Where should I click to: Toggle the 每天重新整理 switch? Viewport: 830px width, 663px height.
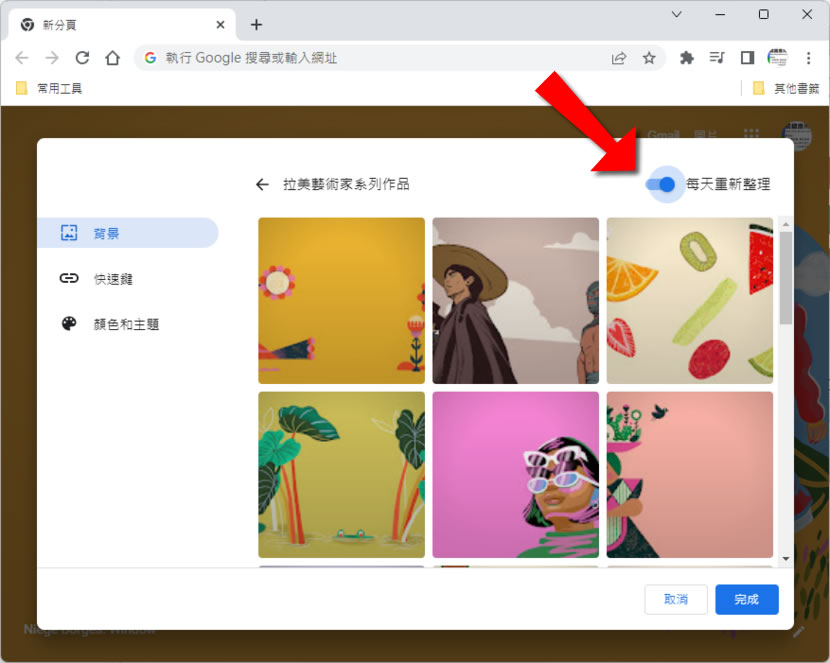(661, 184)
